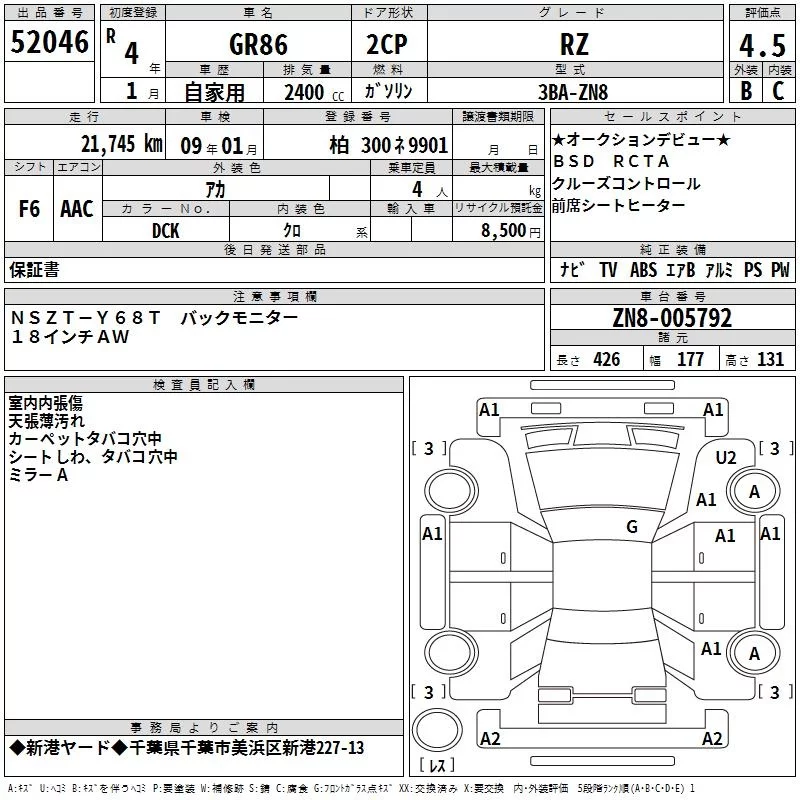Click the ABS equipment label

[x=643, y=269]
